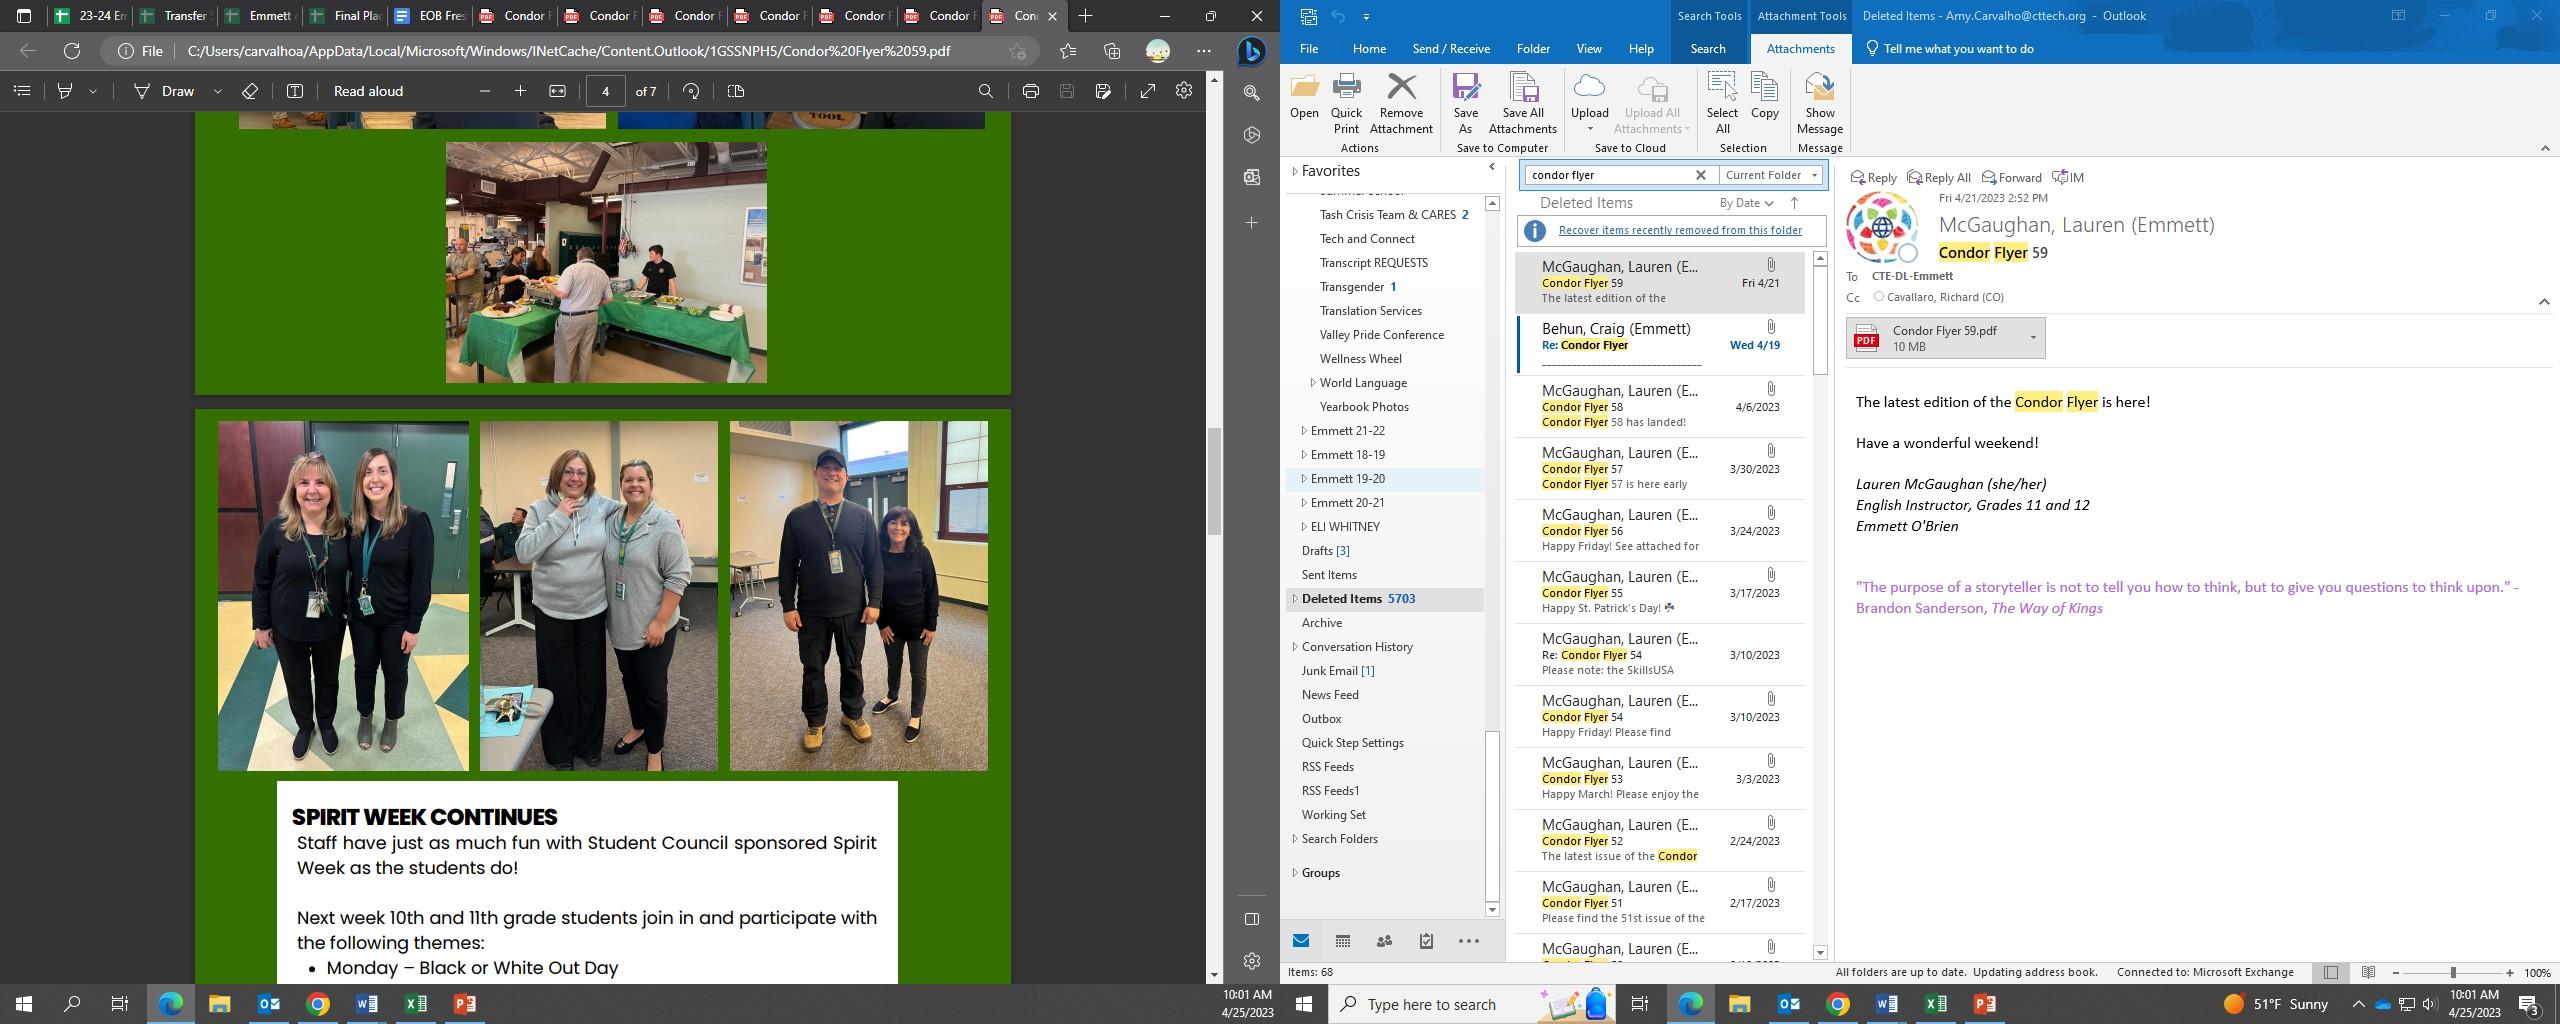This screenshot has width=2560, height=1024.
Task: Click the Edge Collections icon
Action: click(1112, 51)
